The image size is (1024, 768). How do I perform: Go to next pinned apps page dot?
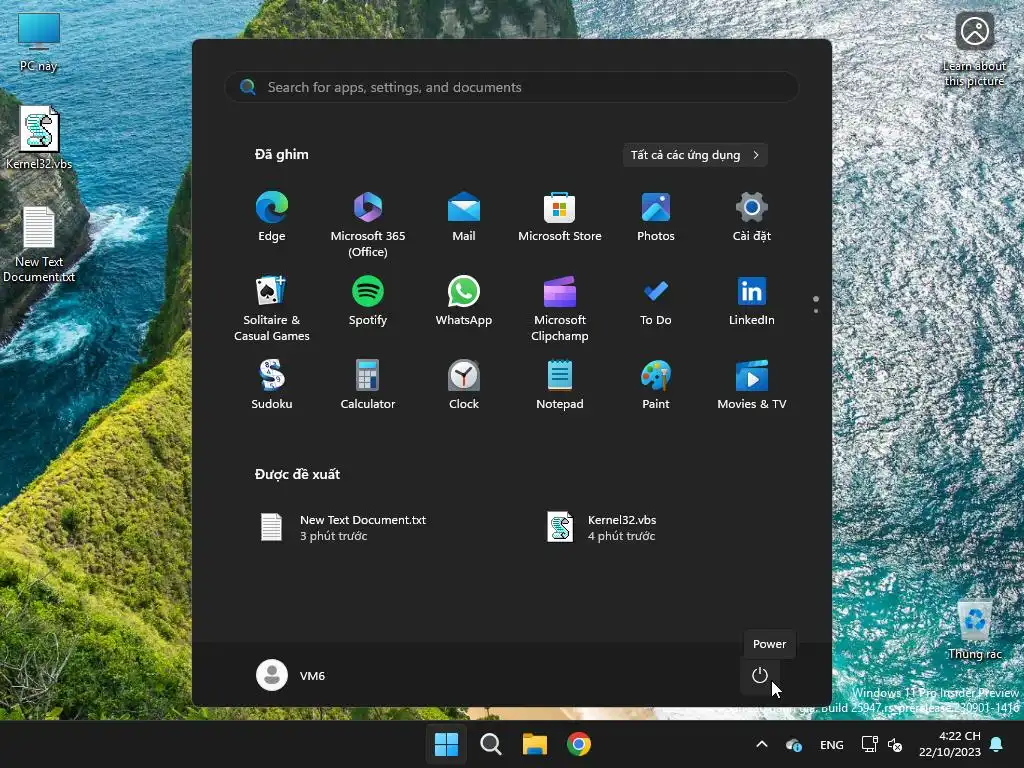[x=816, y=311]
